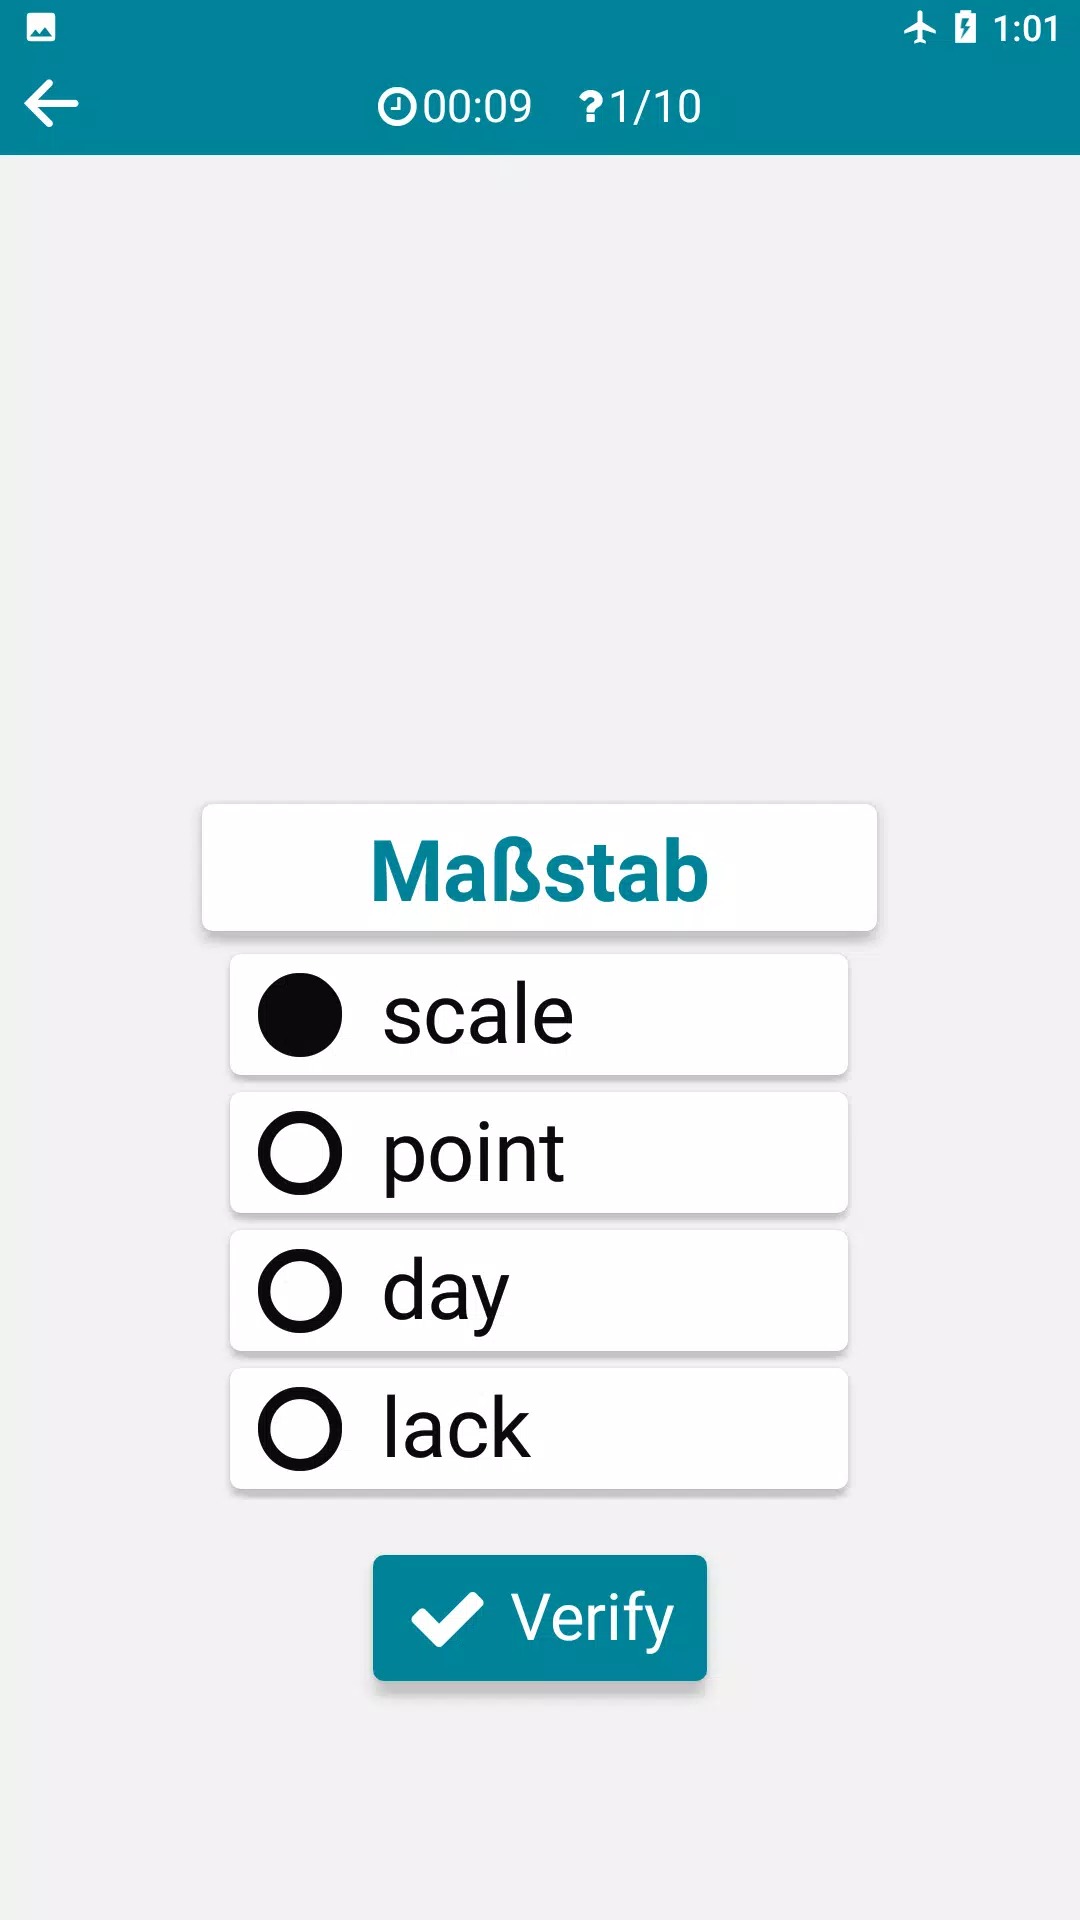Screen dimensions: 1080x1920
Task: Click the checkmark icon on Verify
Action: pyautogui.click(x=447, y=1618)
